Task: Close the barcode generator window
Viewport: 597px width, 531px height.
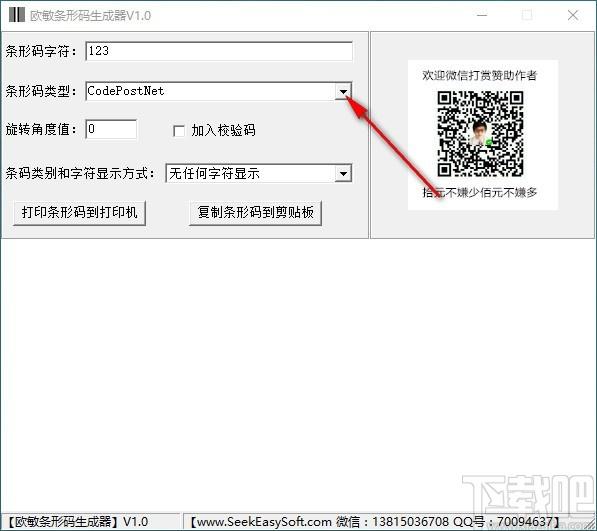Action: point(573,15)
